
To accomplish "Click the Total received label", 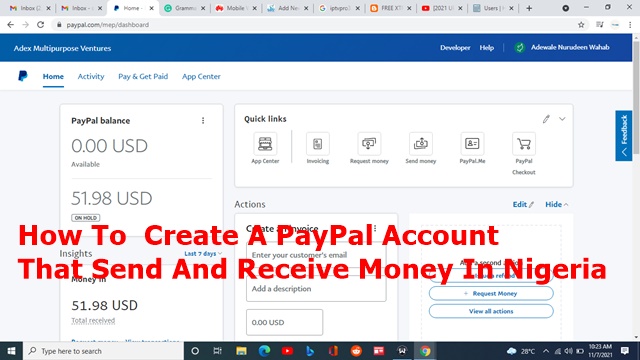I will [x=93, y=320].
